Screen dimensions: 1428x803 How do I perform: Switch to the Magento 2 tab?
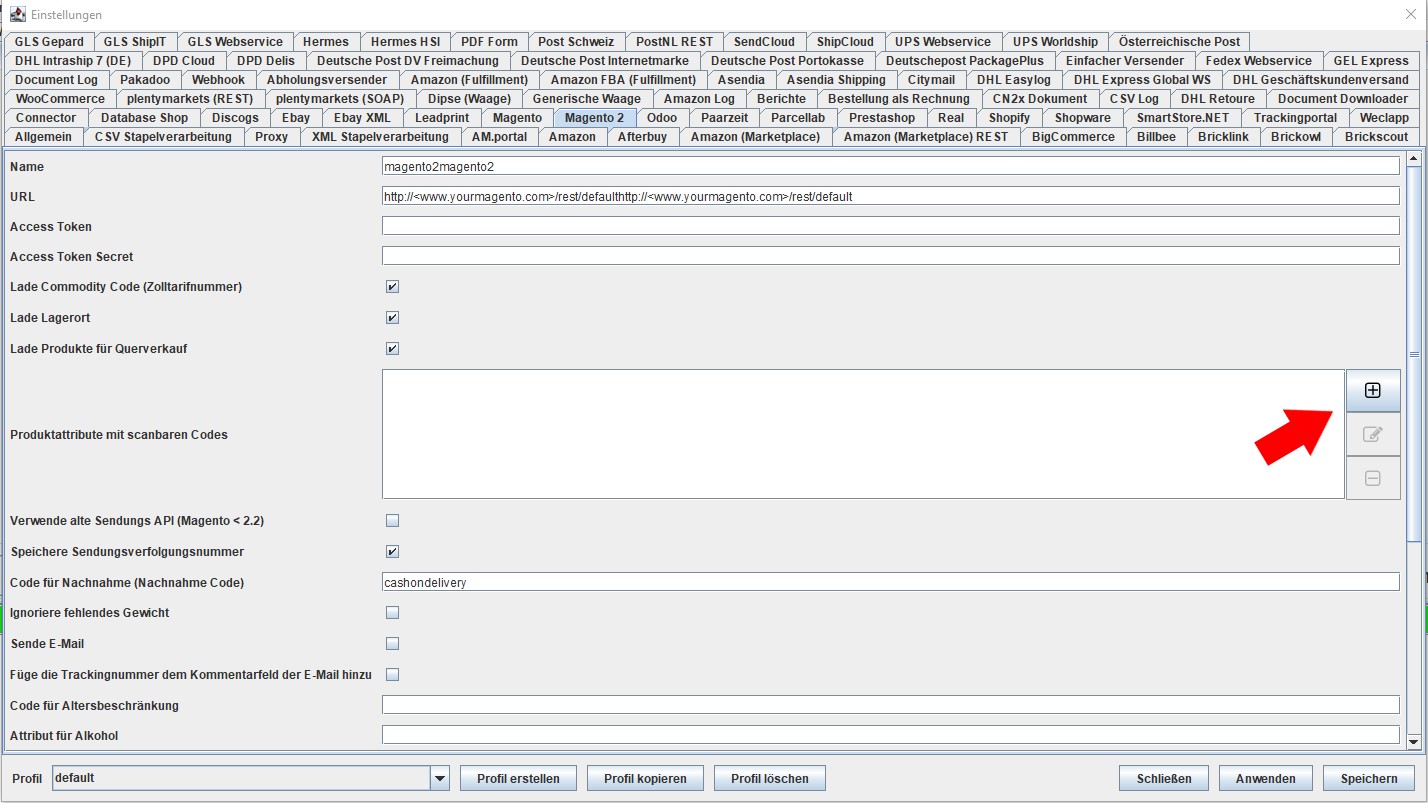(x=594, y=118)
